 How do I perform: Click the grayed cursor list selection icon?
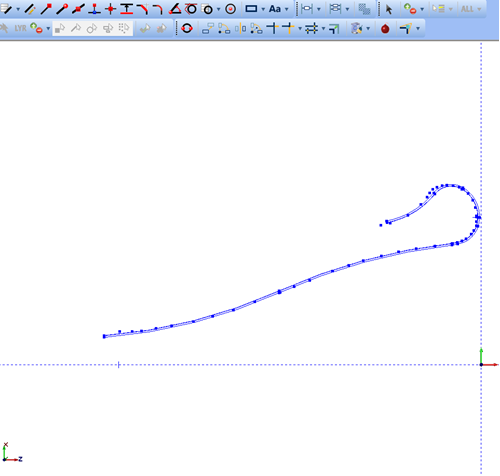[438, 9]
